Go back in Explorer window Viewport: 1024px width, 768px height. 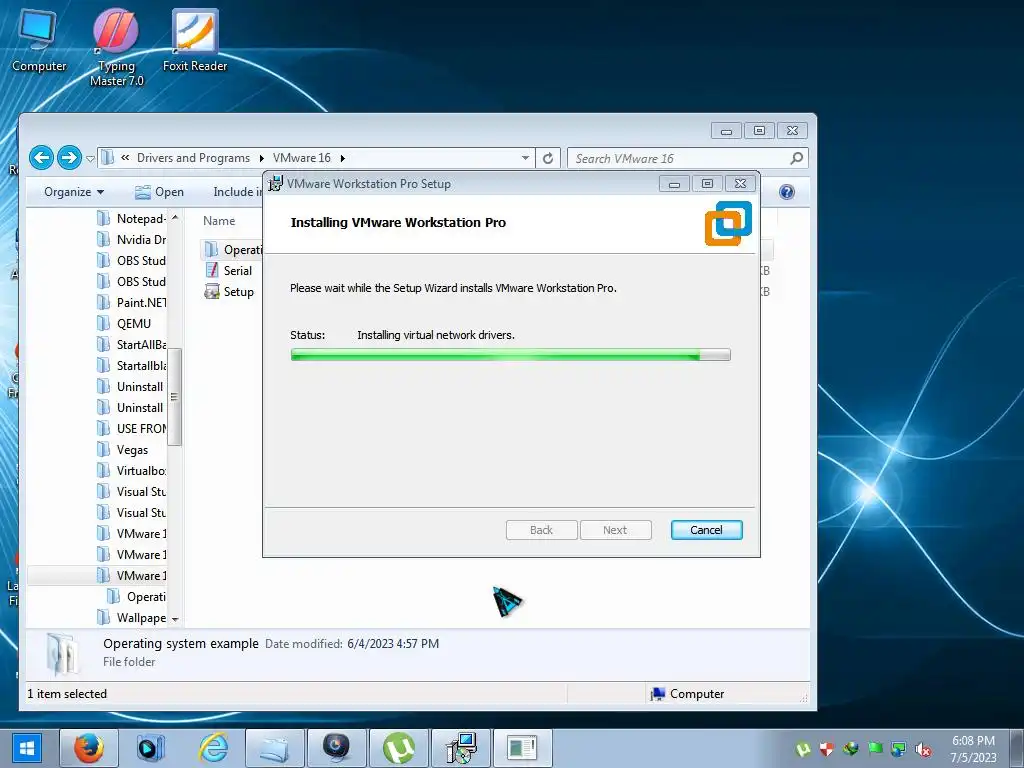tap(41, 157)
